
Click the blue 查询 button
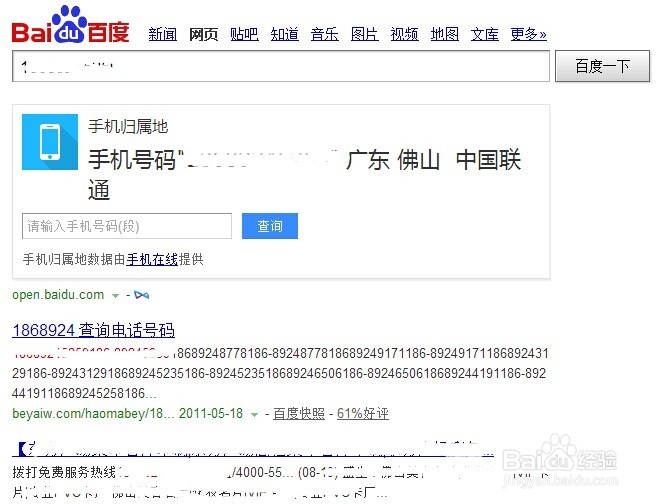tap(270, 226)
